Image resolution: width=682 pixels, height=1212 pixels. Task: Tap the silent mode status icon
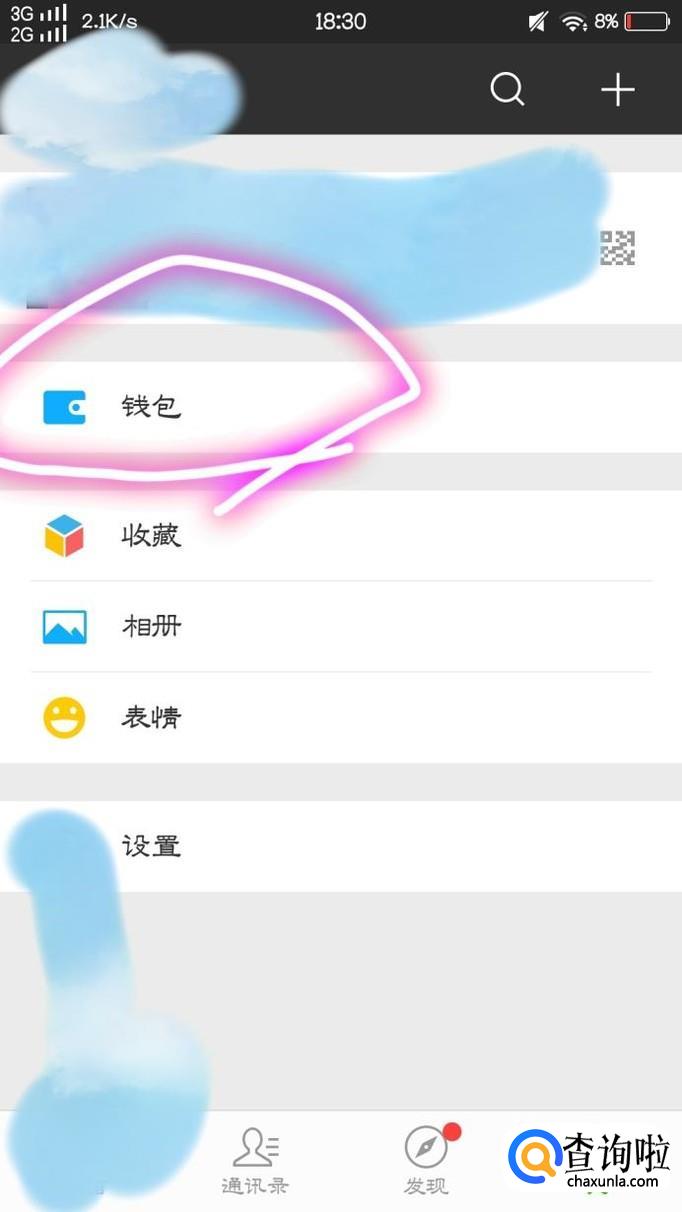click(538, 21)
